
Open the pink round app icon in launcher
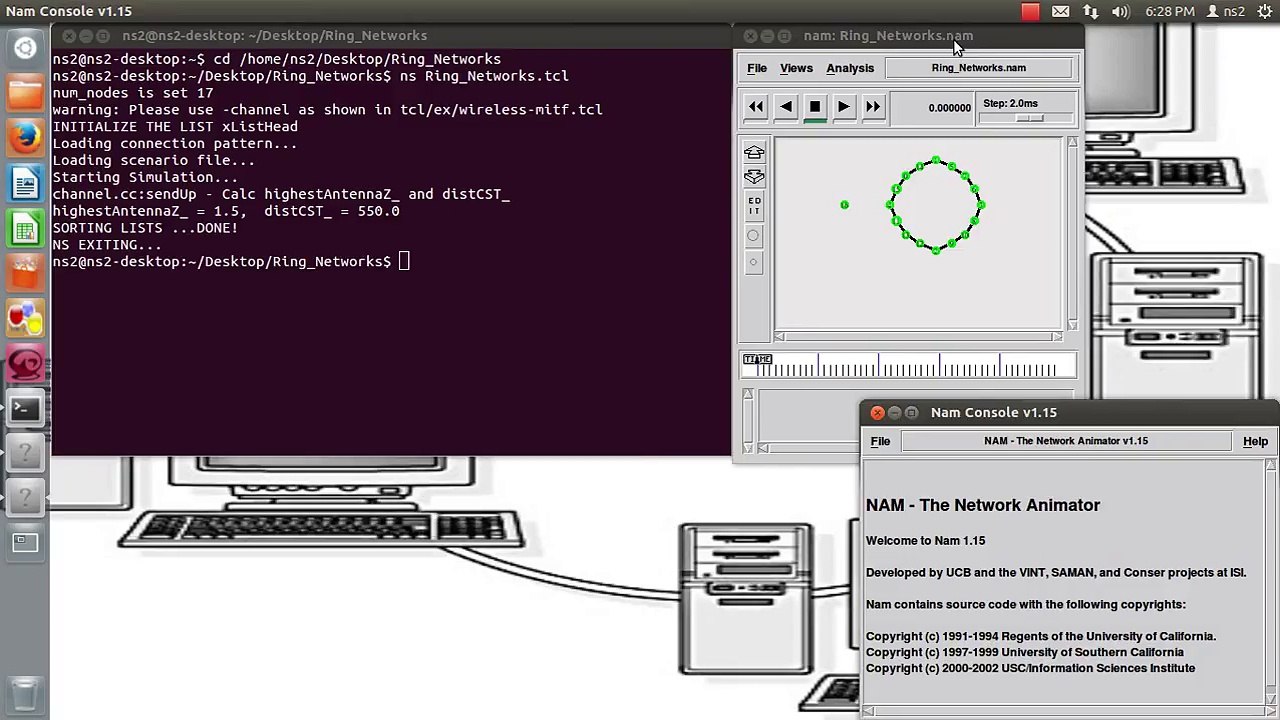(x=26, y=364)
